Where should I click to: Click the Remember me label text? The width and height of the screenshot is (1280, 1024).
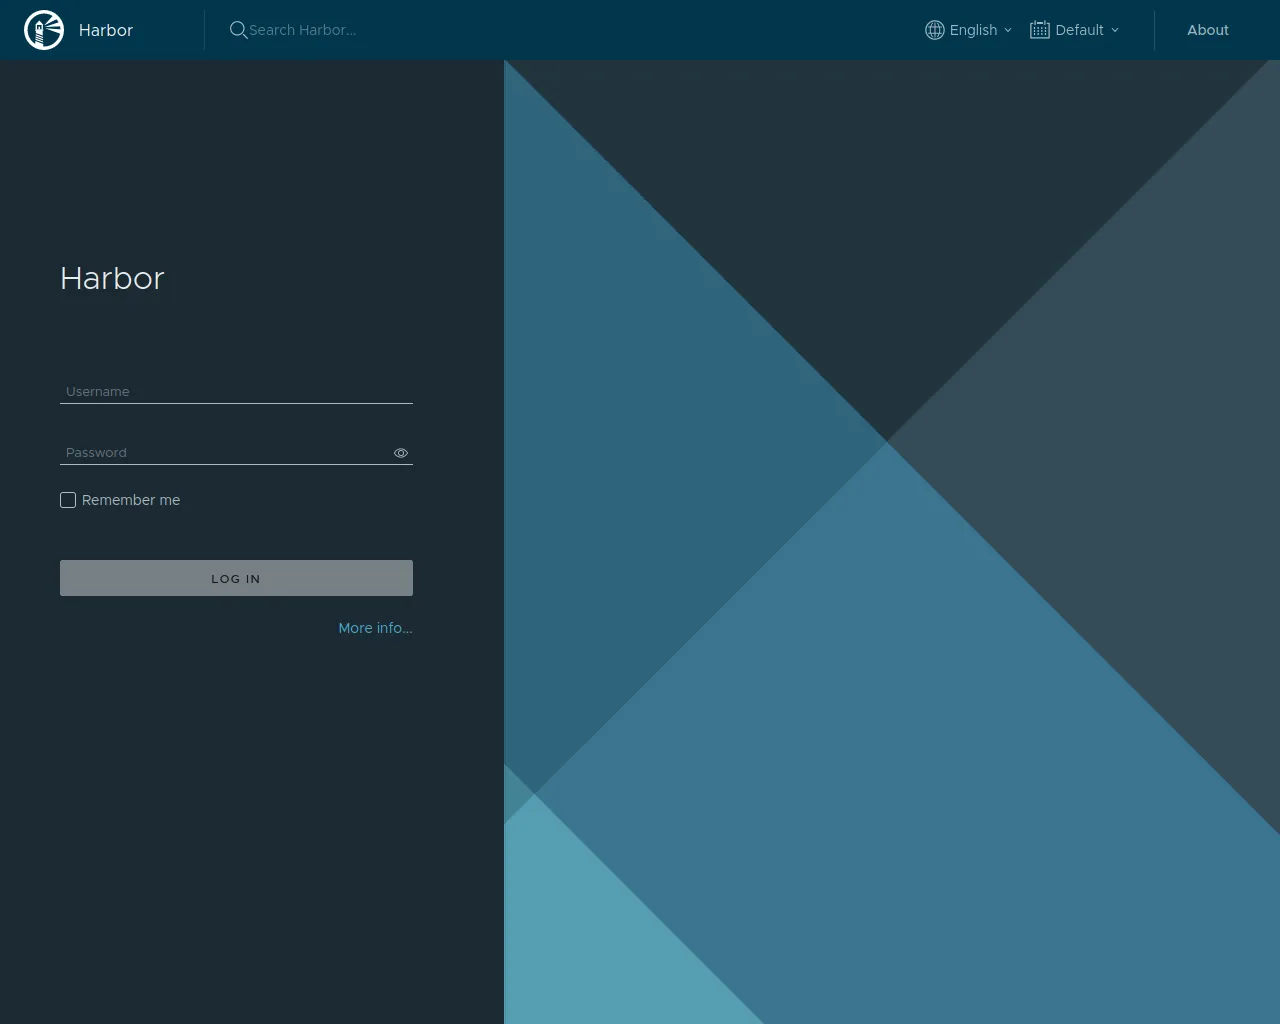coord(131,500)
